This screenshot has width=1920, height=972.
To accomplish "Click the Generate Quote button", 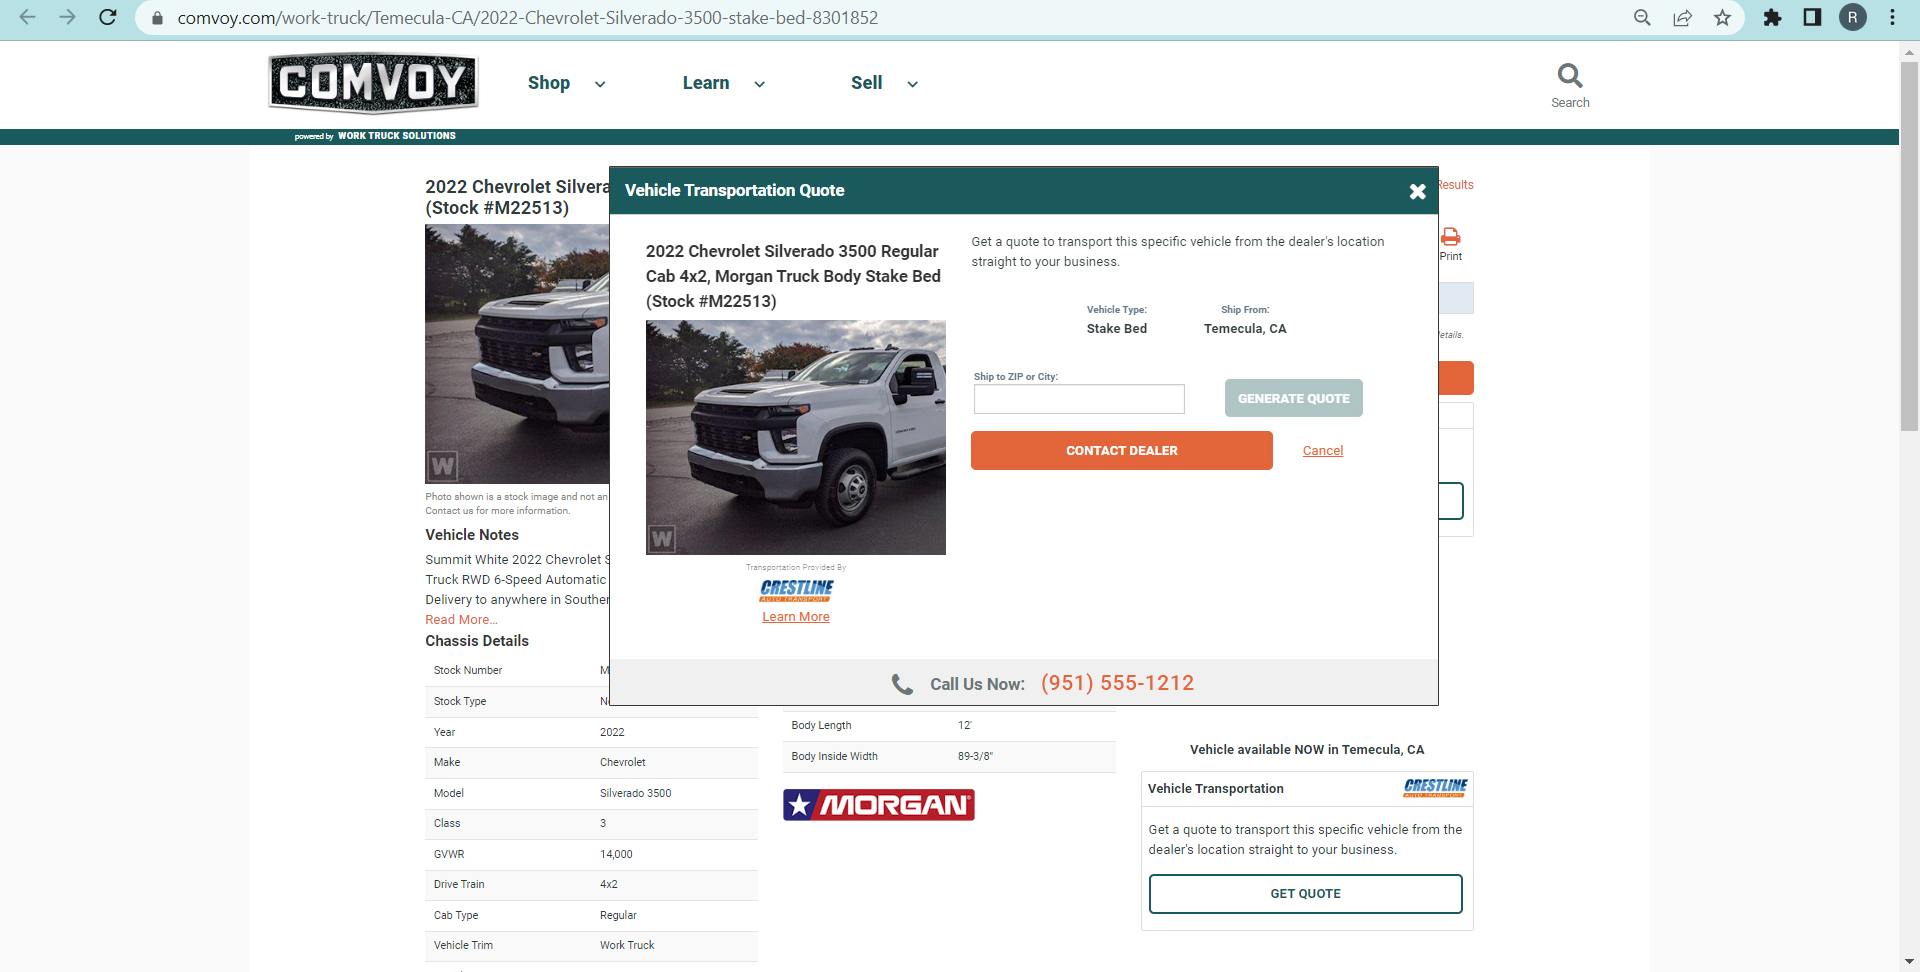I will pos(1293,398).
